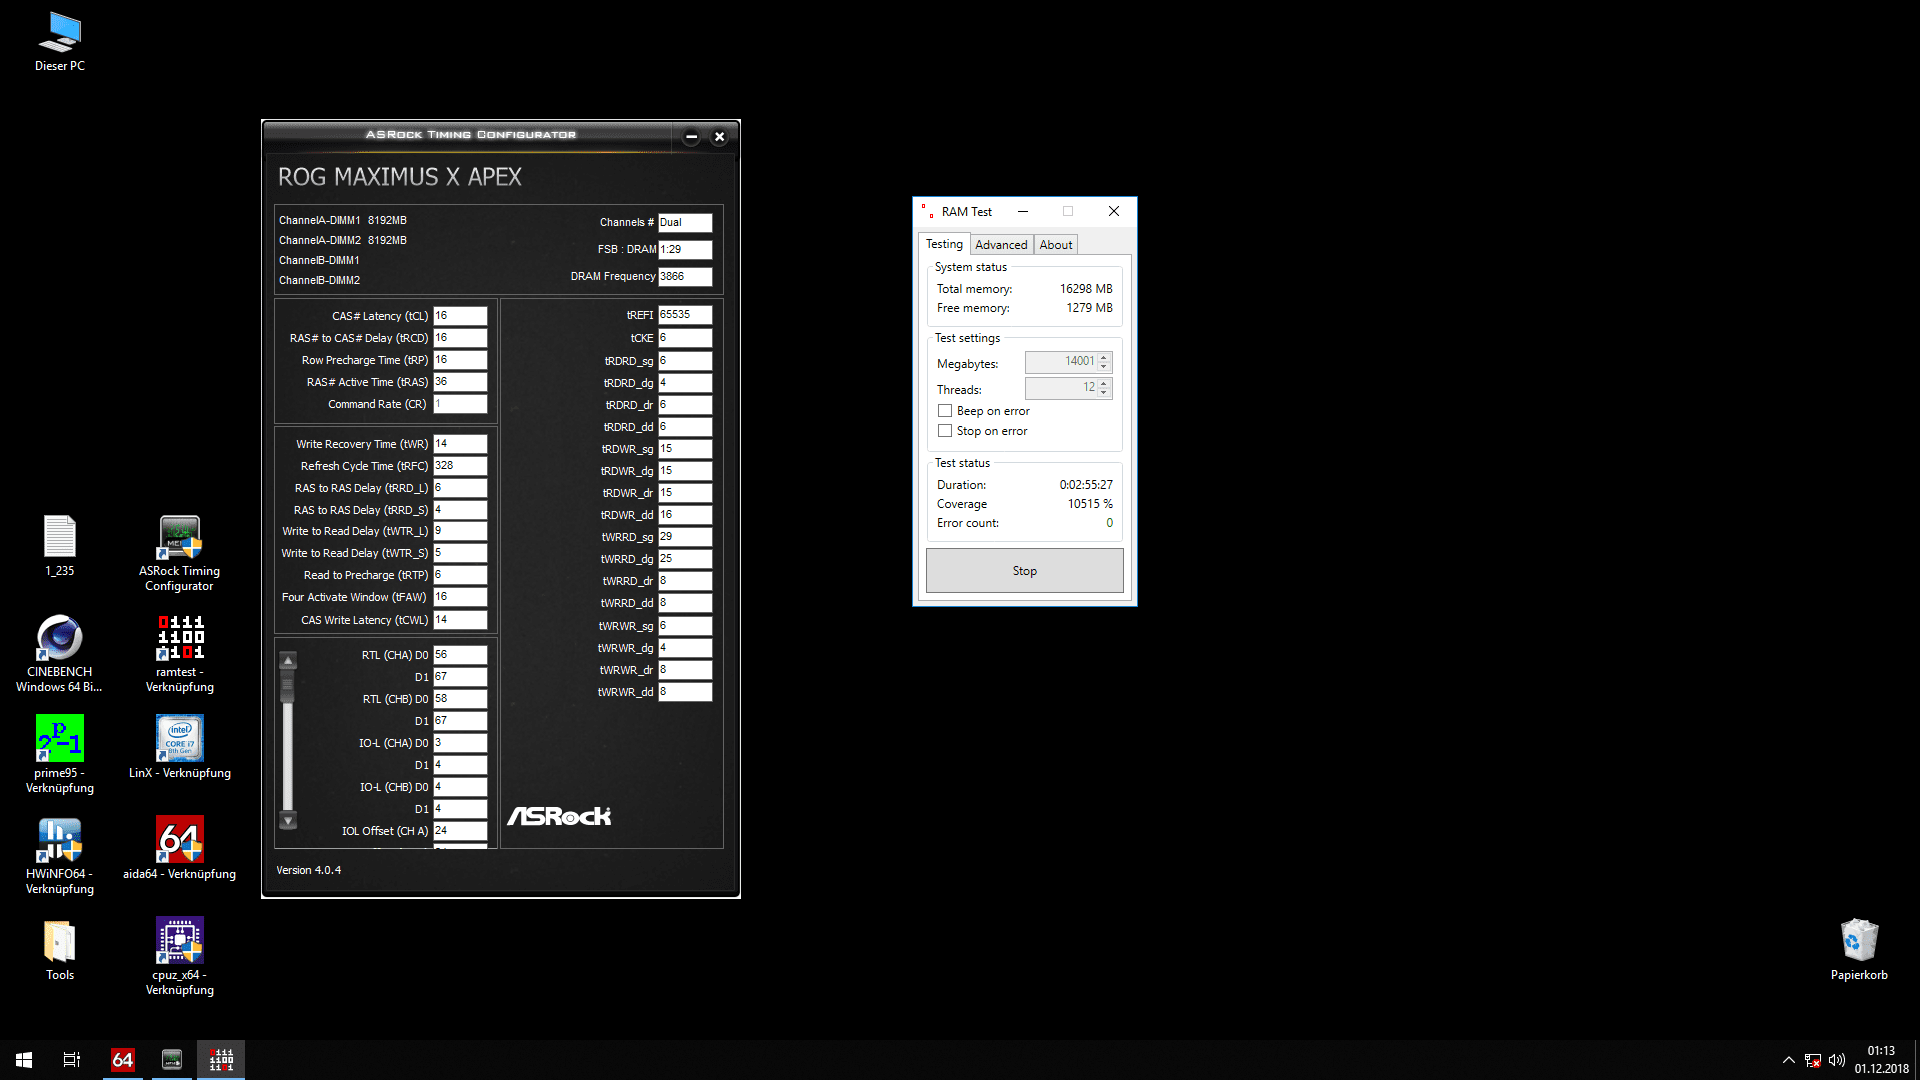Show hidden system tray icons
Screen dimensions: 1920x1080
pyautogui.click(x=1788, y=1060)
